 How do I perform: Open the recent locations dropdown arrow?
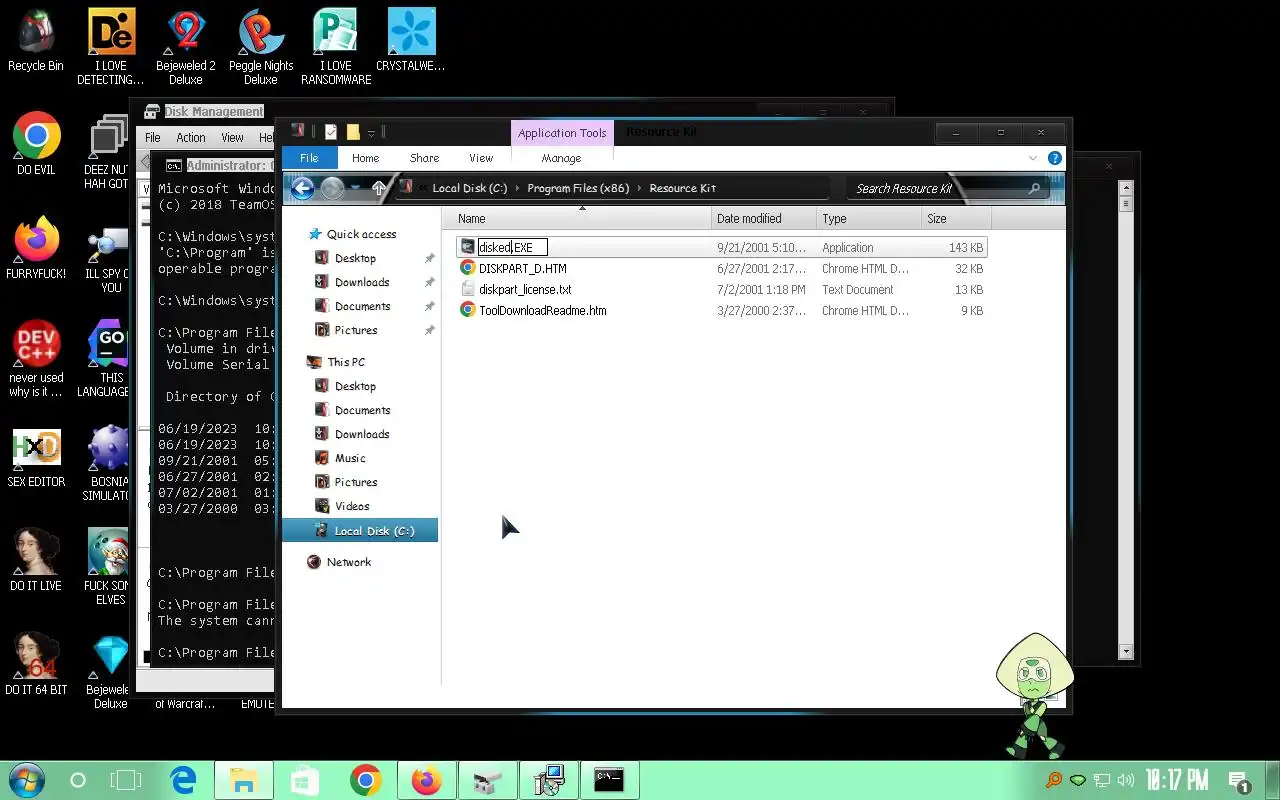(x=355, y=188)
